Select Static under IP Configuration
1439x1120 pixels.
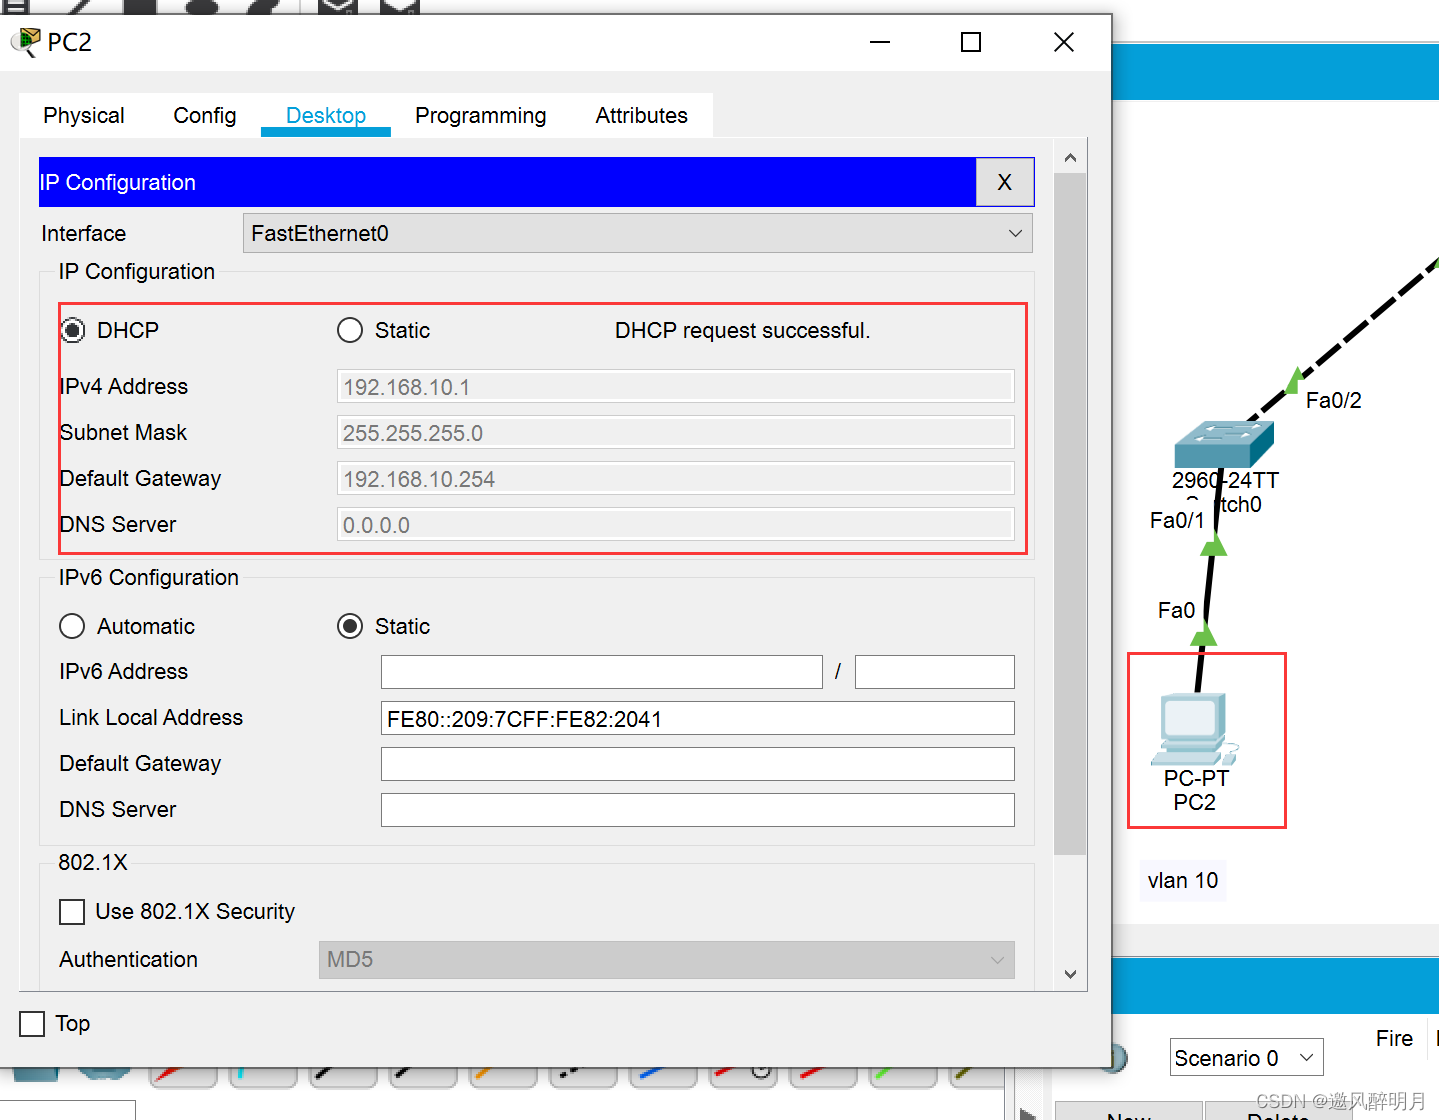(x=350, y=330)
